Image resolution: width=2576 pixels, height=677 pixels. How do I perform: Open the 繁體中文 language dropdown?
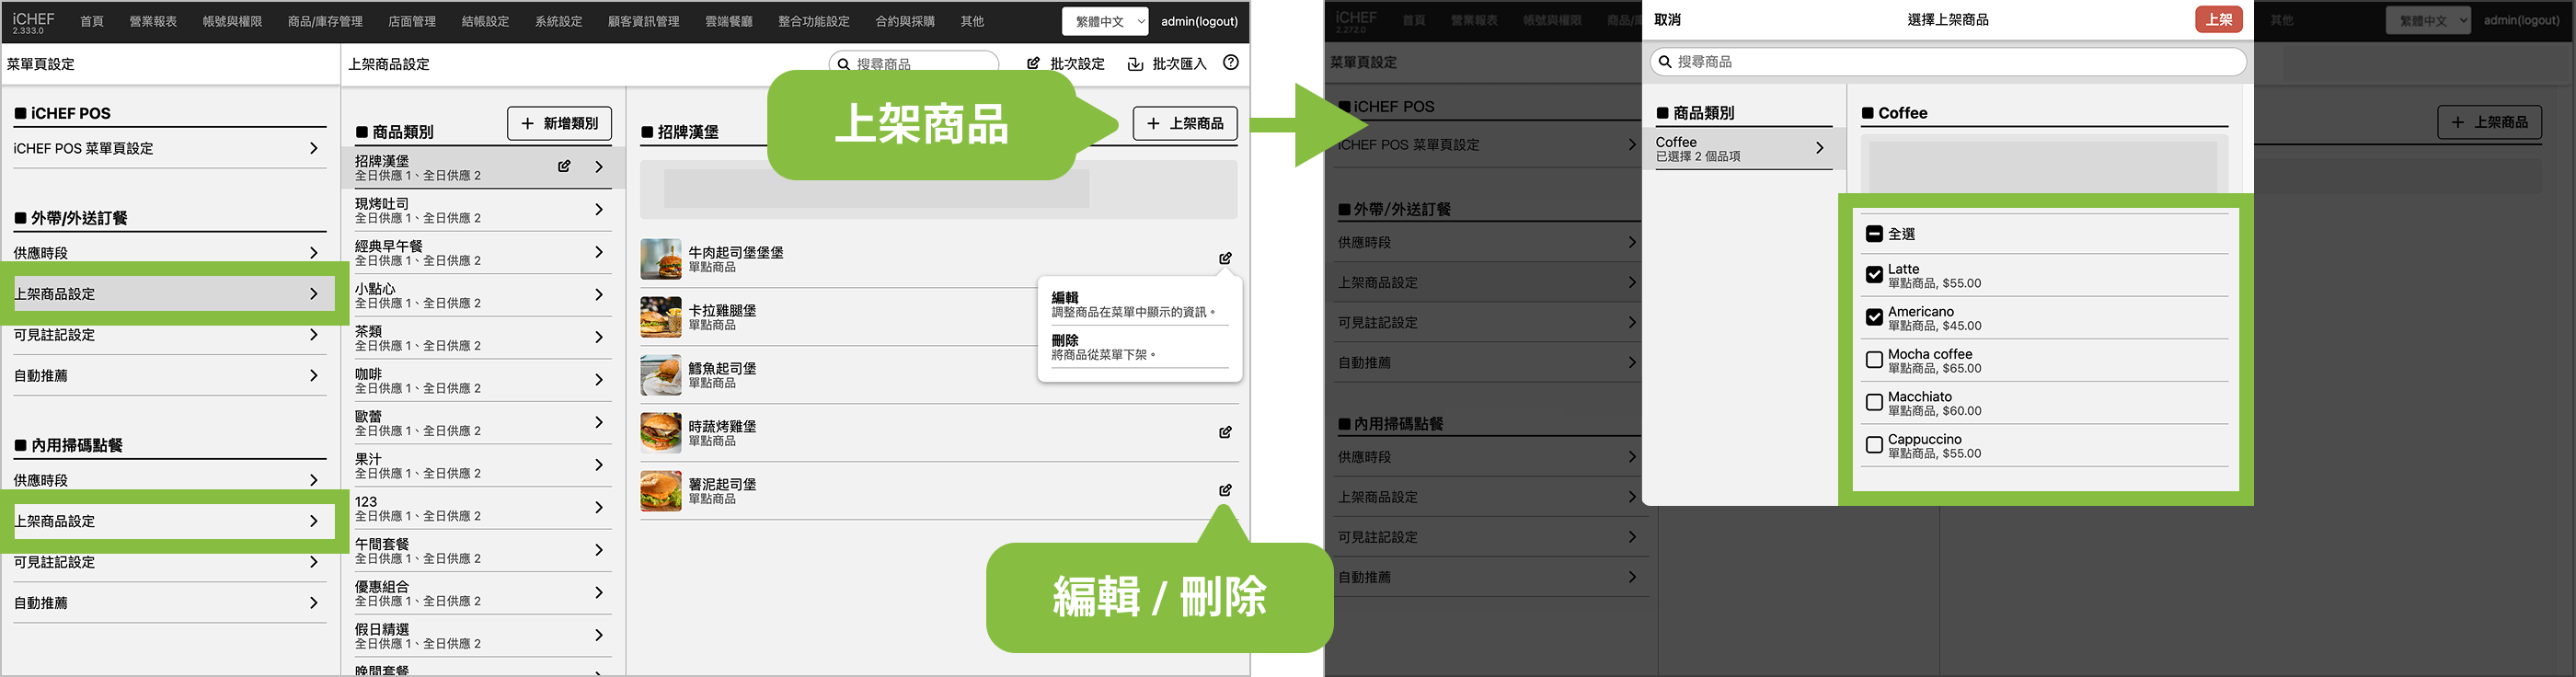pos(1105,21)
